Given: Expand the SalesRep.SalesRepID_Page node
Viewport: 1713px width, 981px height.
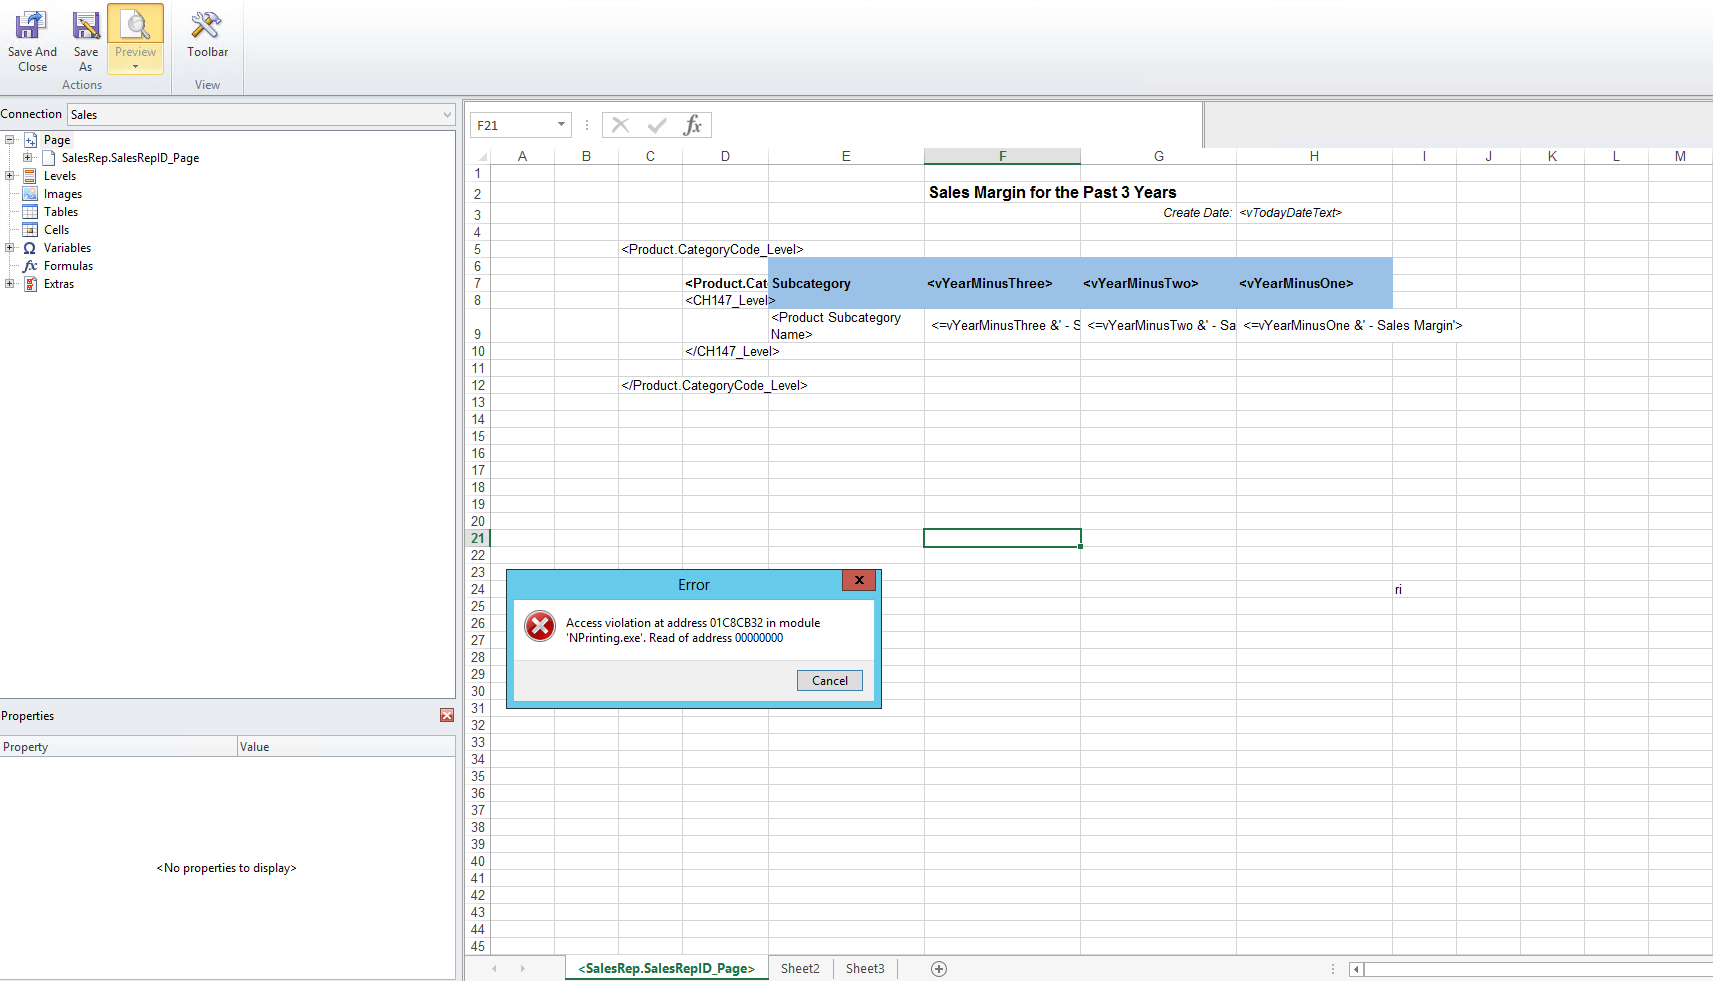Looking at the screenshot, I should tap(28, 158).
